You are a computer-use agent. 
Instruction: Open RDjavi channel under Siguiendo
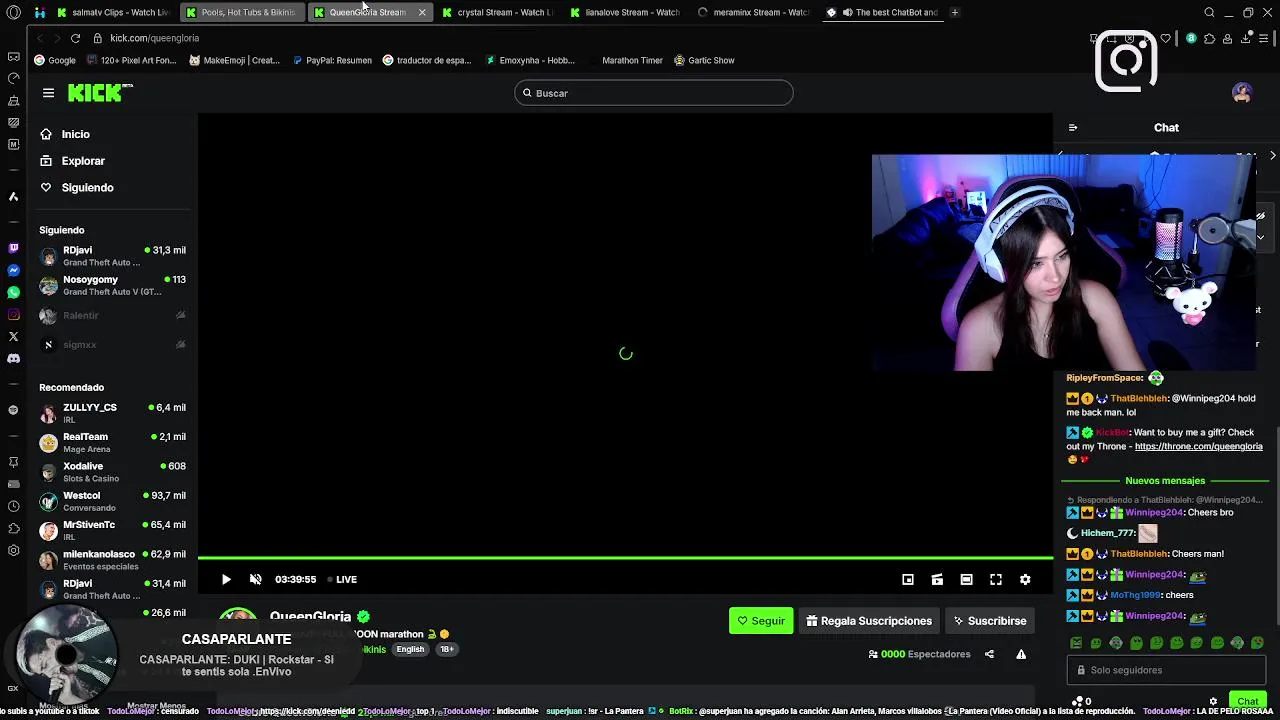coord(112,256)
